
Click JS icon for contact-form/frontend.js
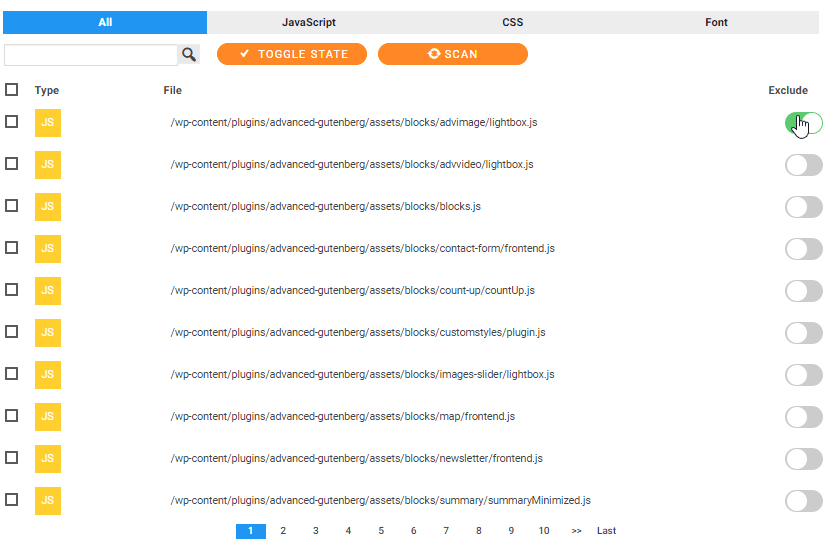(48, 249)
